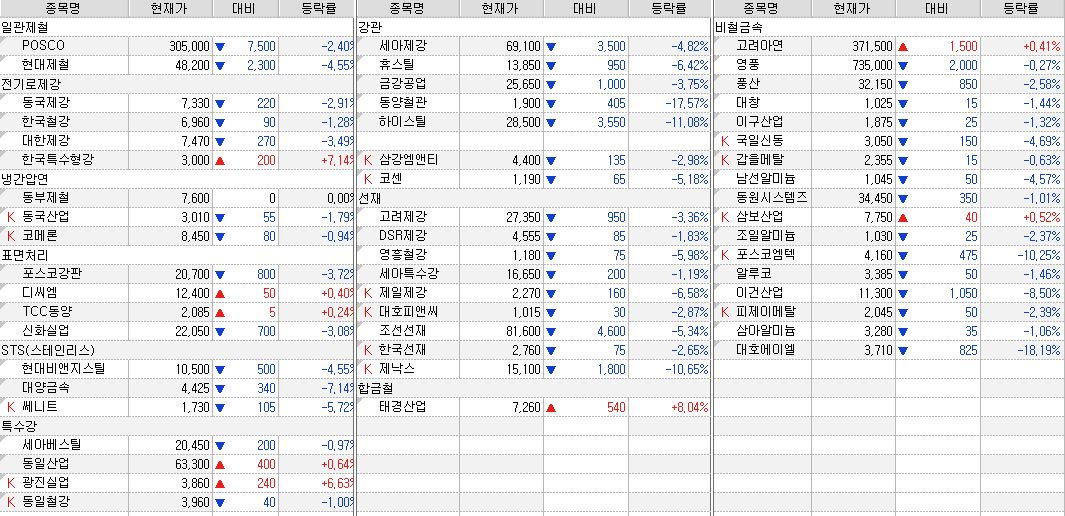Click the blue down arrow for POSCO
This screenshot has width=1065, height=516.
(220, 46)
